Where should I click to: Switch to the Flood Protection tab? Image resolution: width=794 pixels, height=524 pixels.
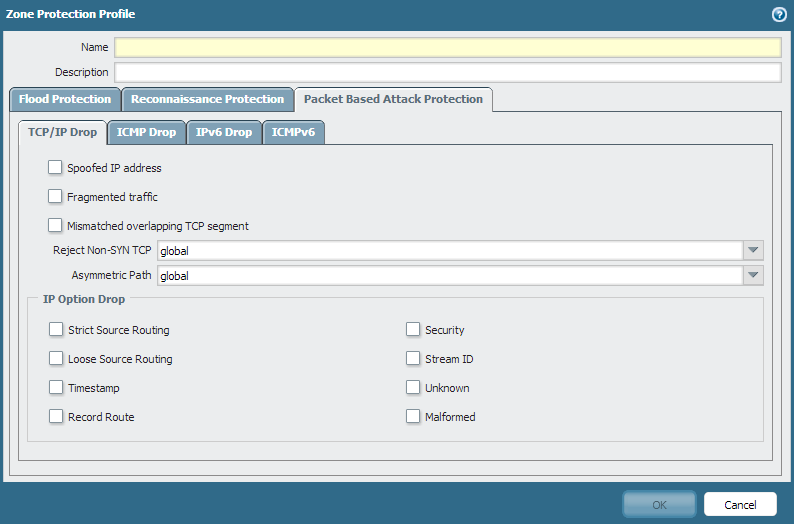pyautogui.click(x=65, y=100)
